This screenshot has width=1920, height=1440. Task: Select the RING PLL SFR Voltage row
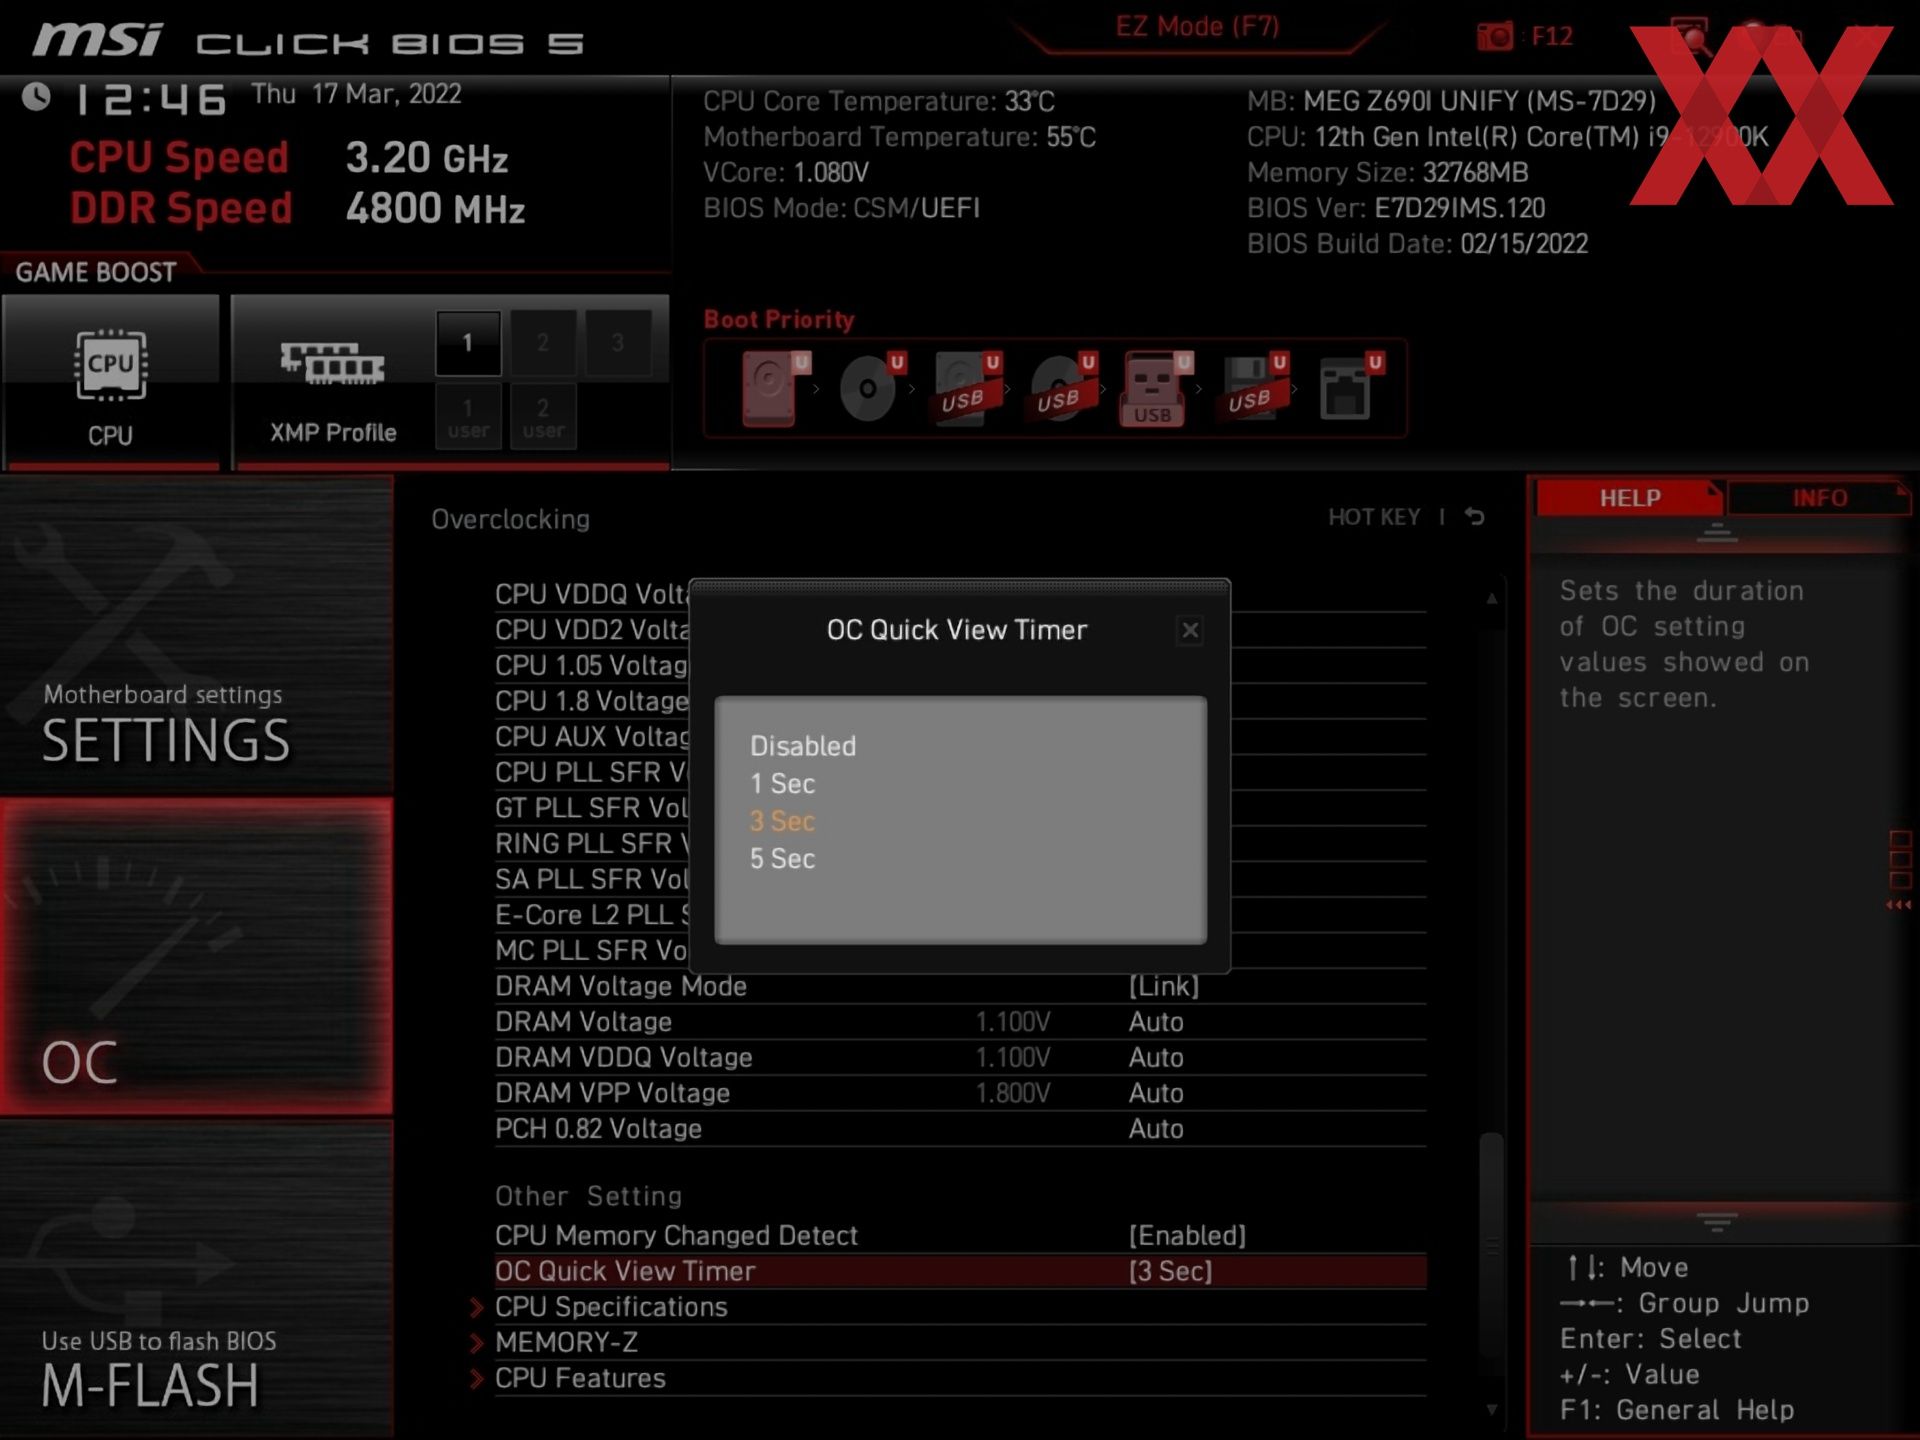(592, 844)
